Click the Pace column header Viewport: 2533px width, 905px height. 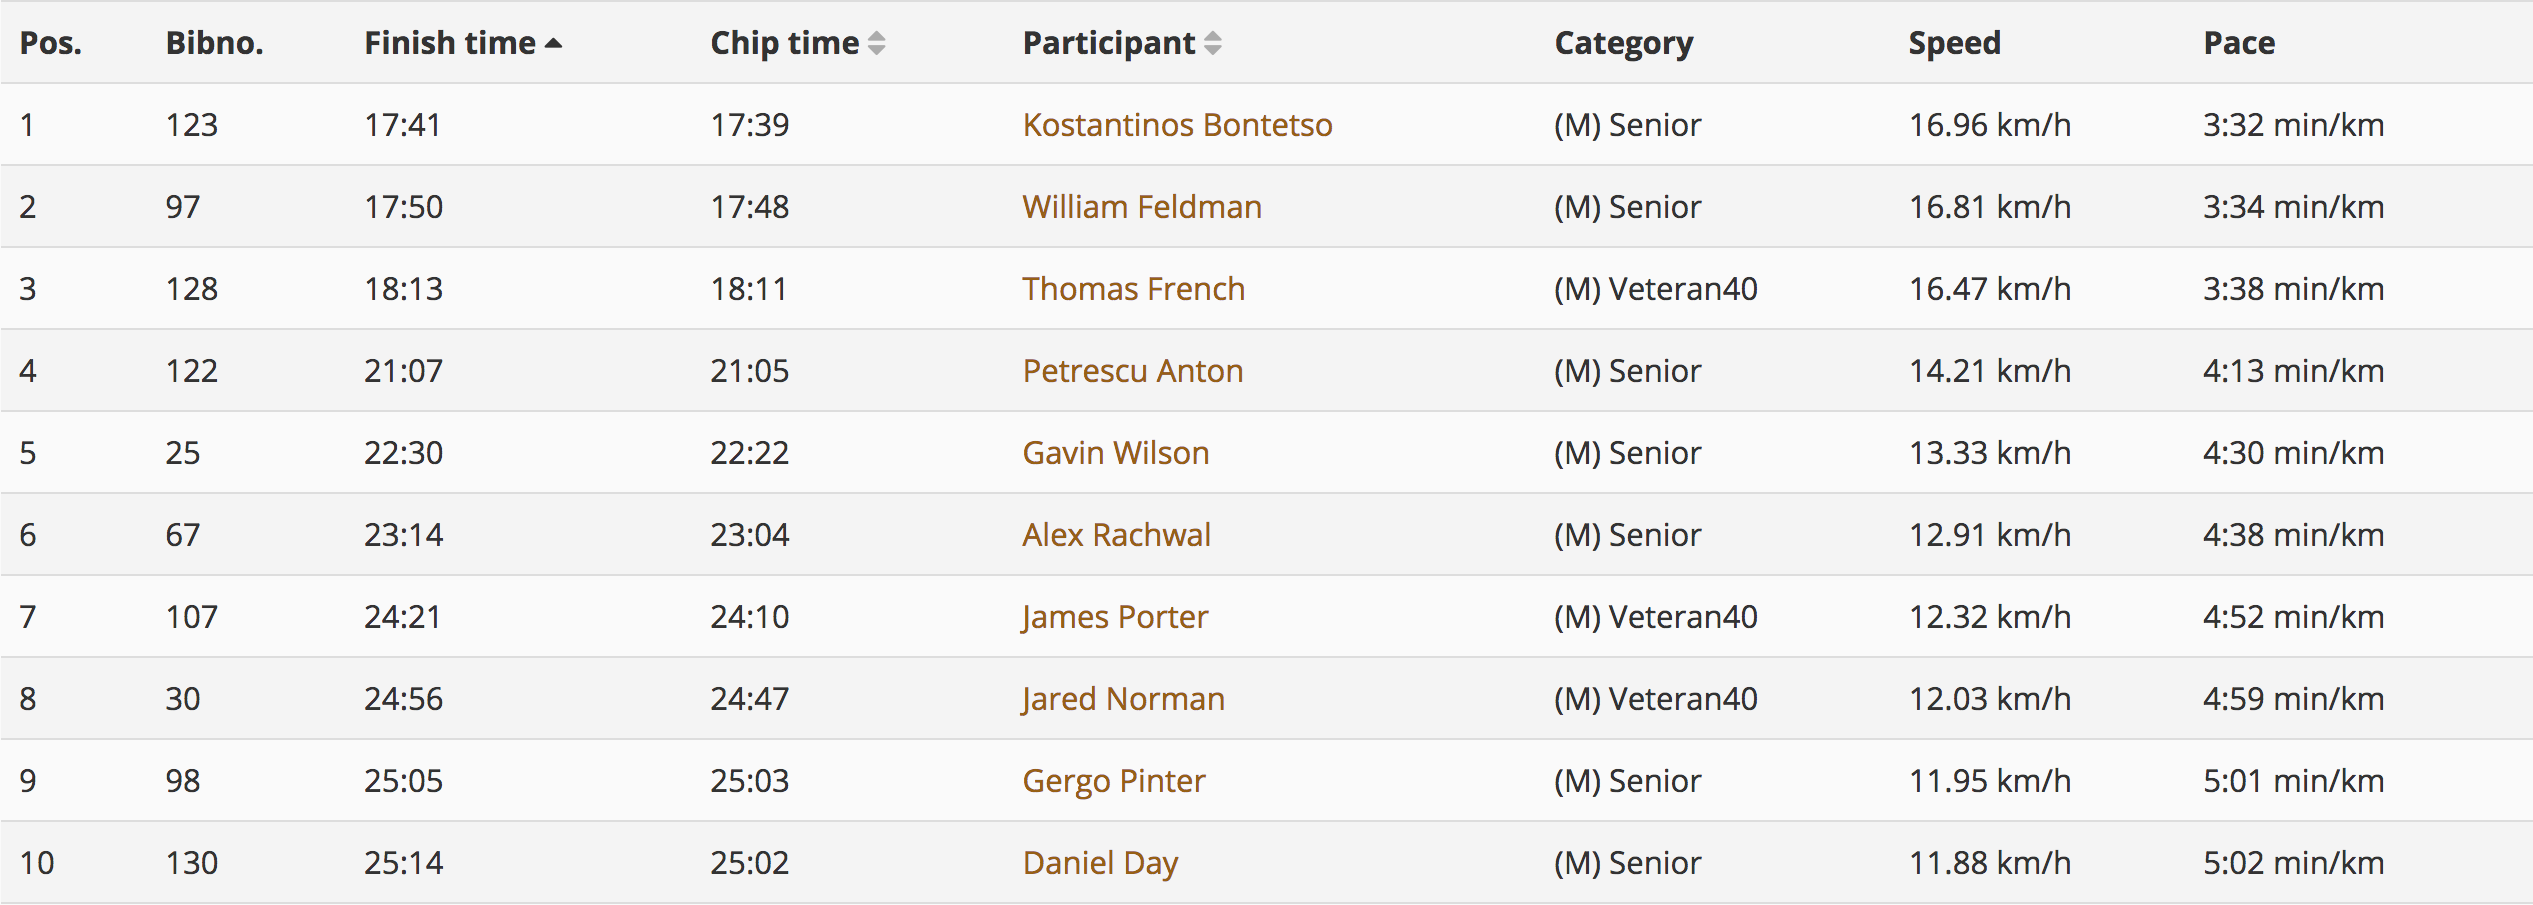coord(2239,43)
